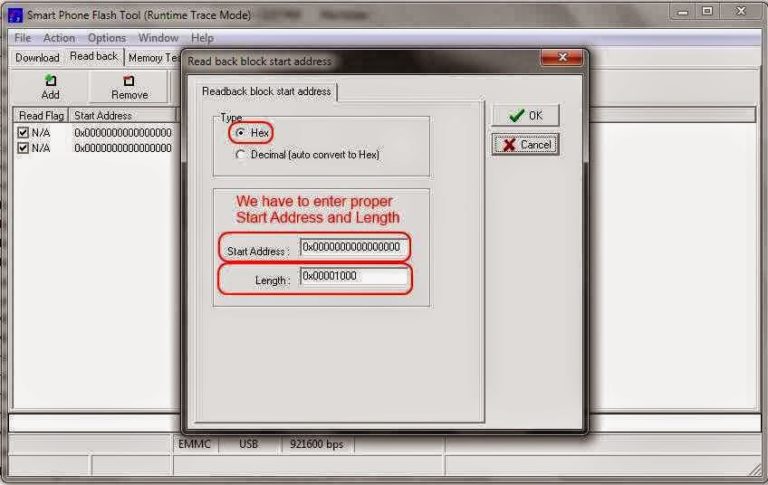Click the Read Flag column header

click(x=41, y=116)
